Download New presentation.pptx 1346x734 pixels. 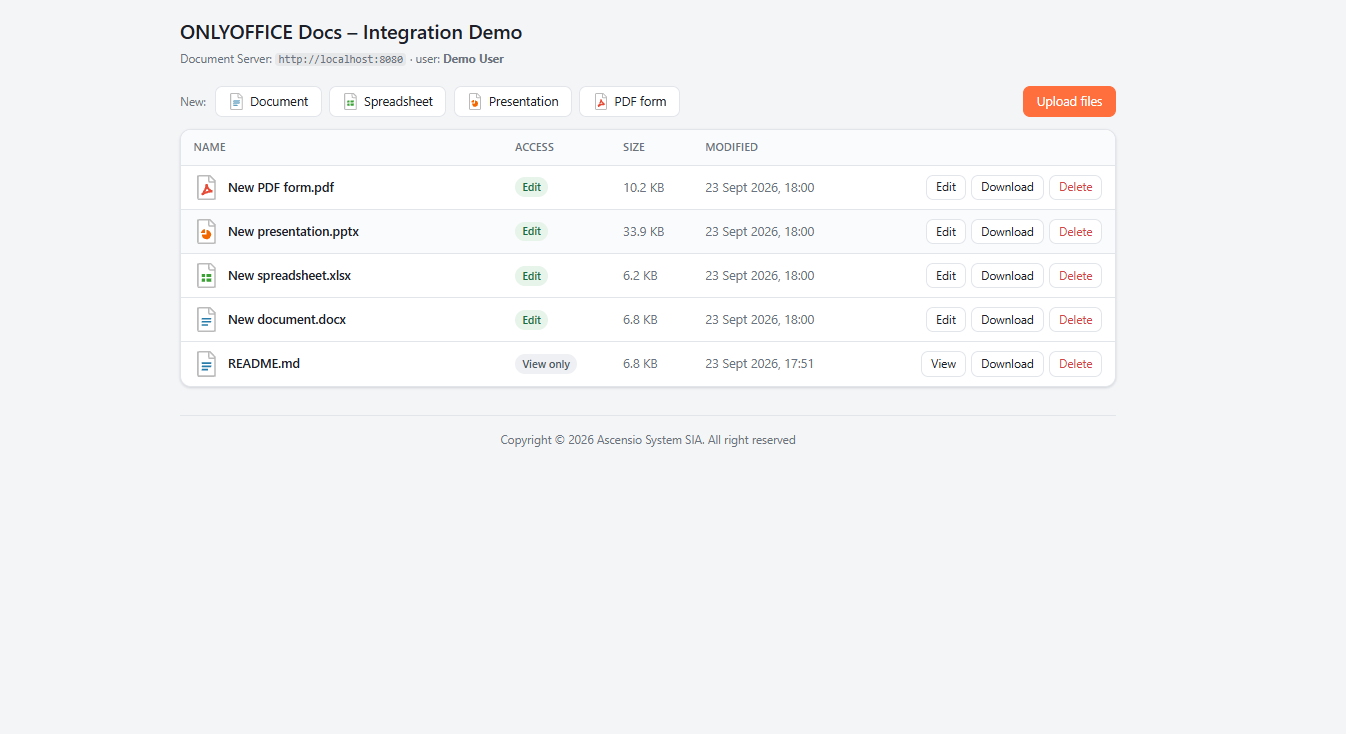click(x=1007, y=231)
